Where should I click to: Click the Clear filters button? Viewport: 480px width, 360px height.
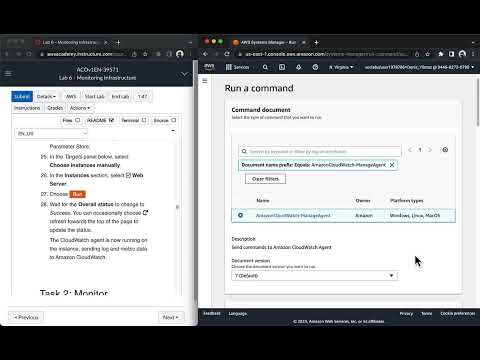pyautogui.click(x=265, y=179)
